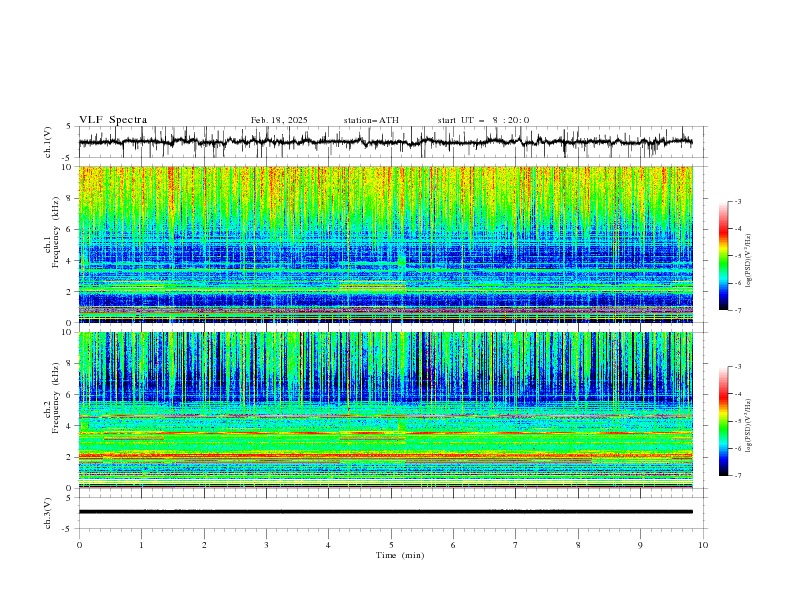Click the ch.1 spectrogram color scale bar

[723, 256]
